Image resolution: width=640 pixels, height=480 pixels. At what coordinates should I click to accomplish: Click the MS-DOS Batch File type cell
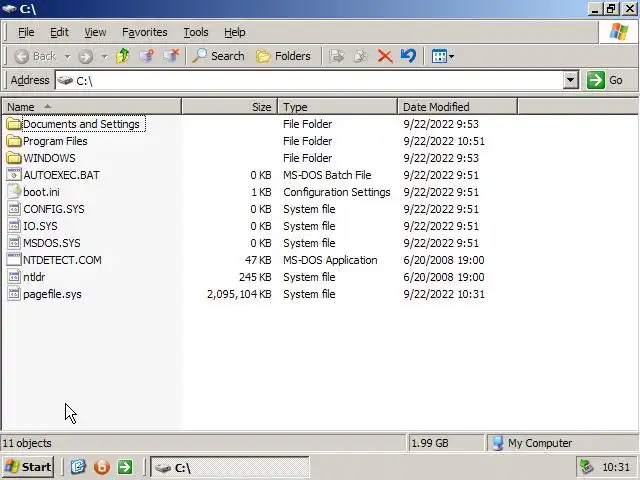click(x=327, y=175)
